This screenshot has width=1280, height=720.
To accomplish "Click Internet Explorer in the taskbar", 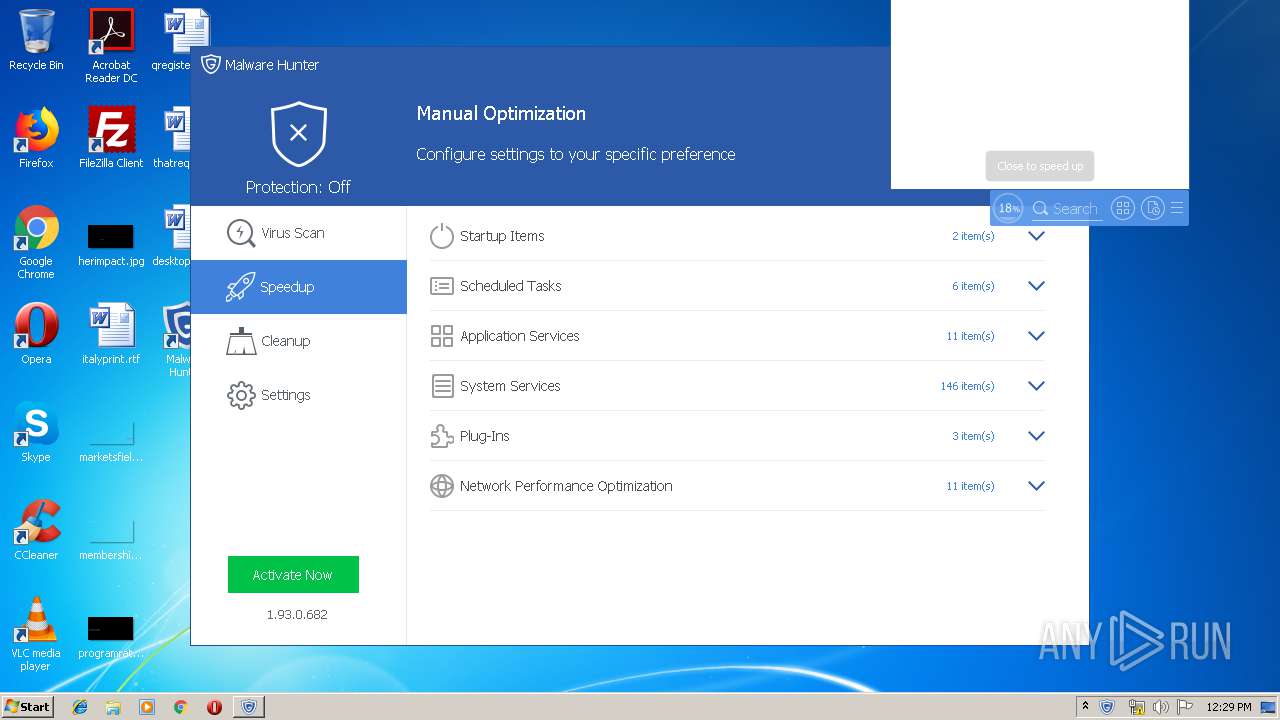I will 80,707.
